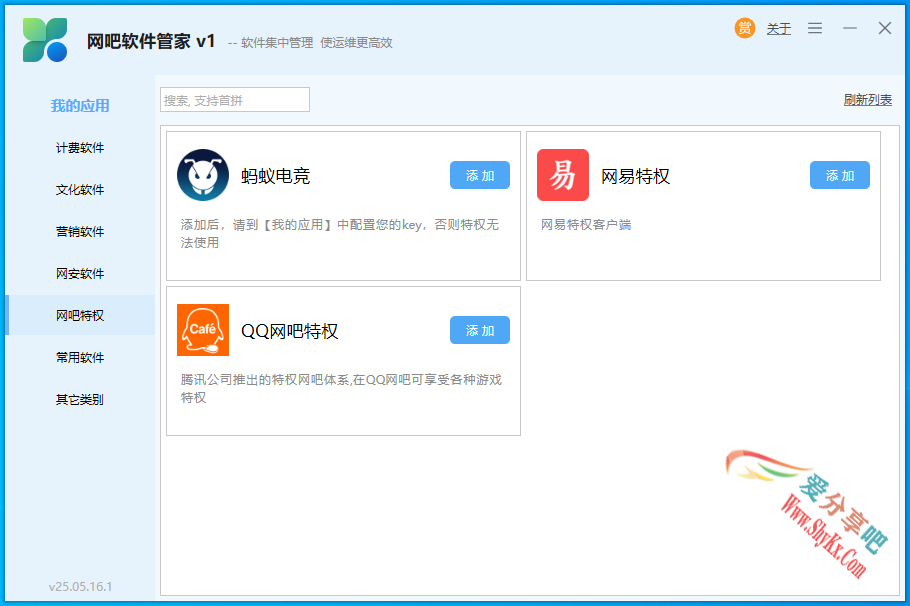Open the 计费软件 category
This screenshot has height=606, width=910.
tap(80, 148)
